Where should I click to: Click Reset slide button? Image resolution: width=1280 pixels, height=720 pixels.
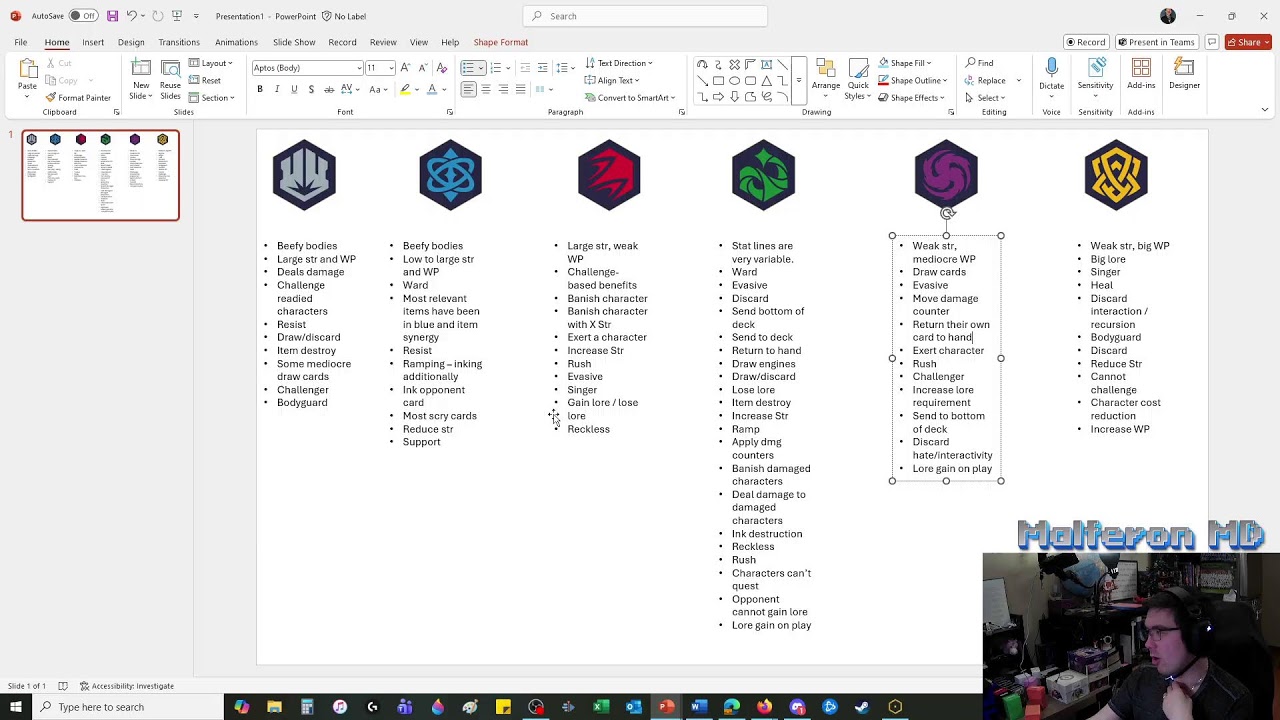(x=205, y=81)
